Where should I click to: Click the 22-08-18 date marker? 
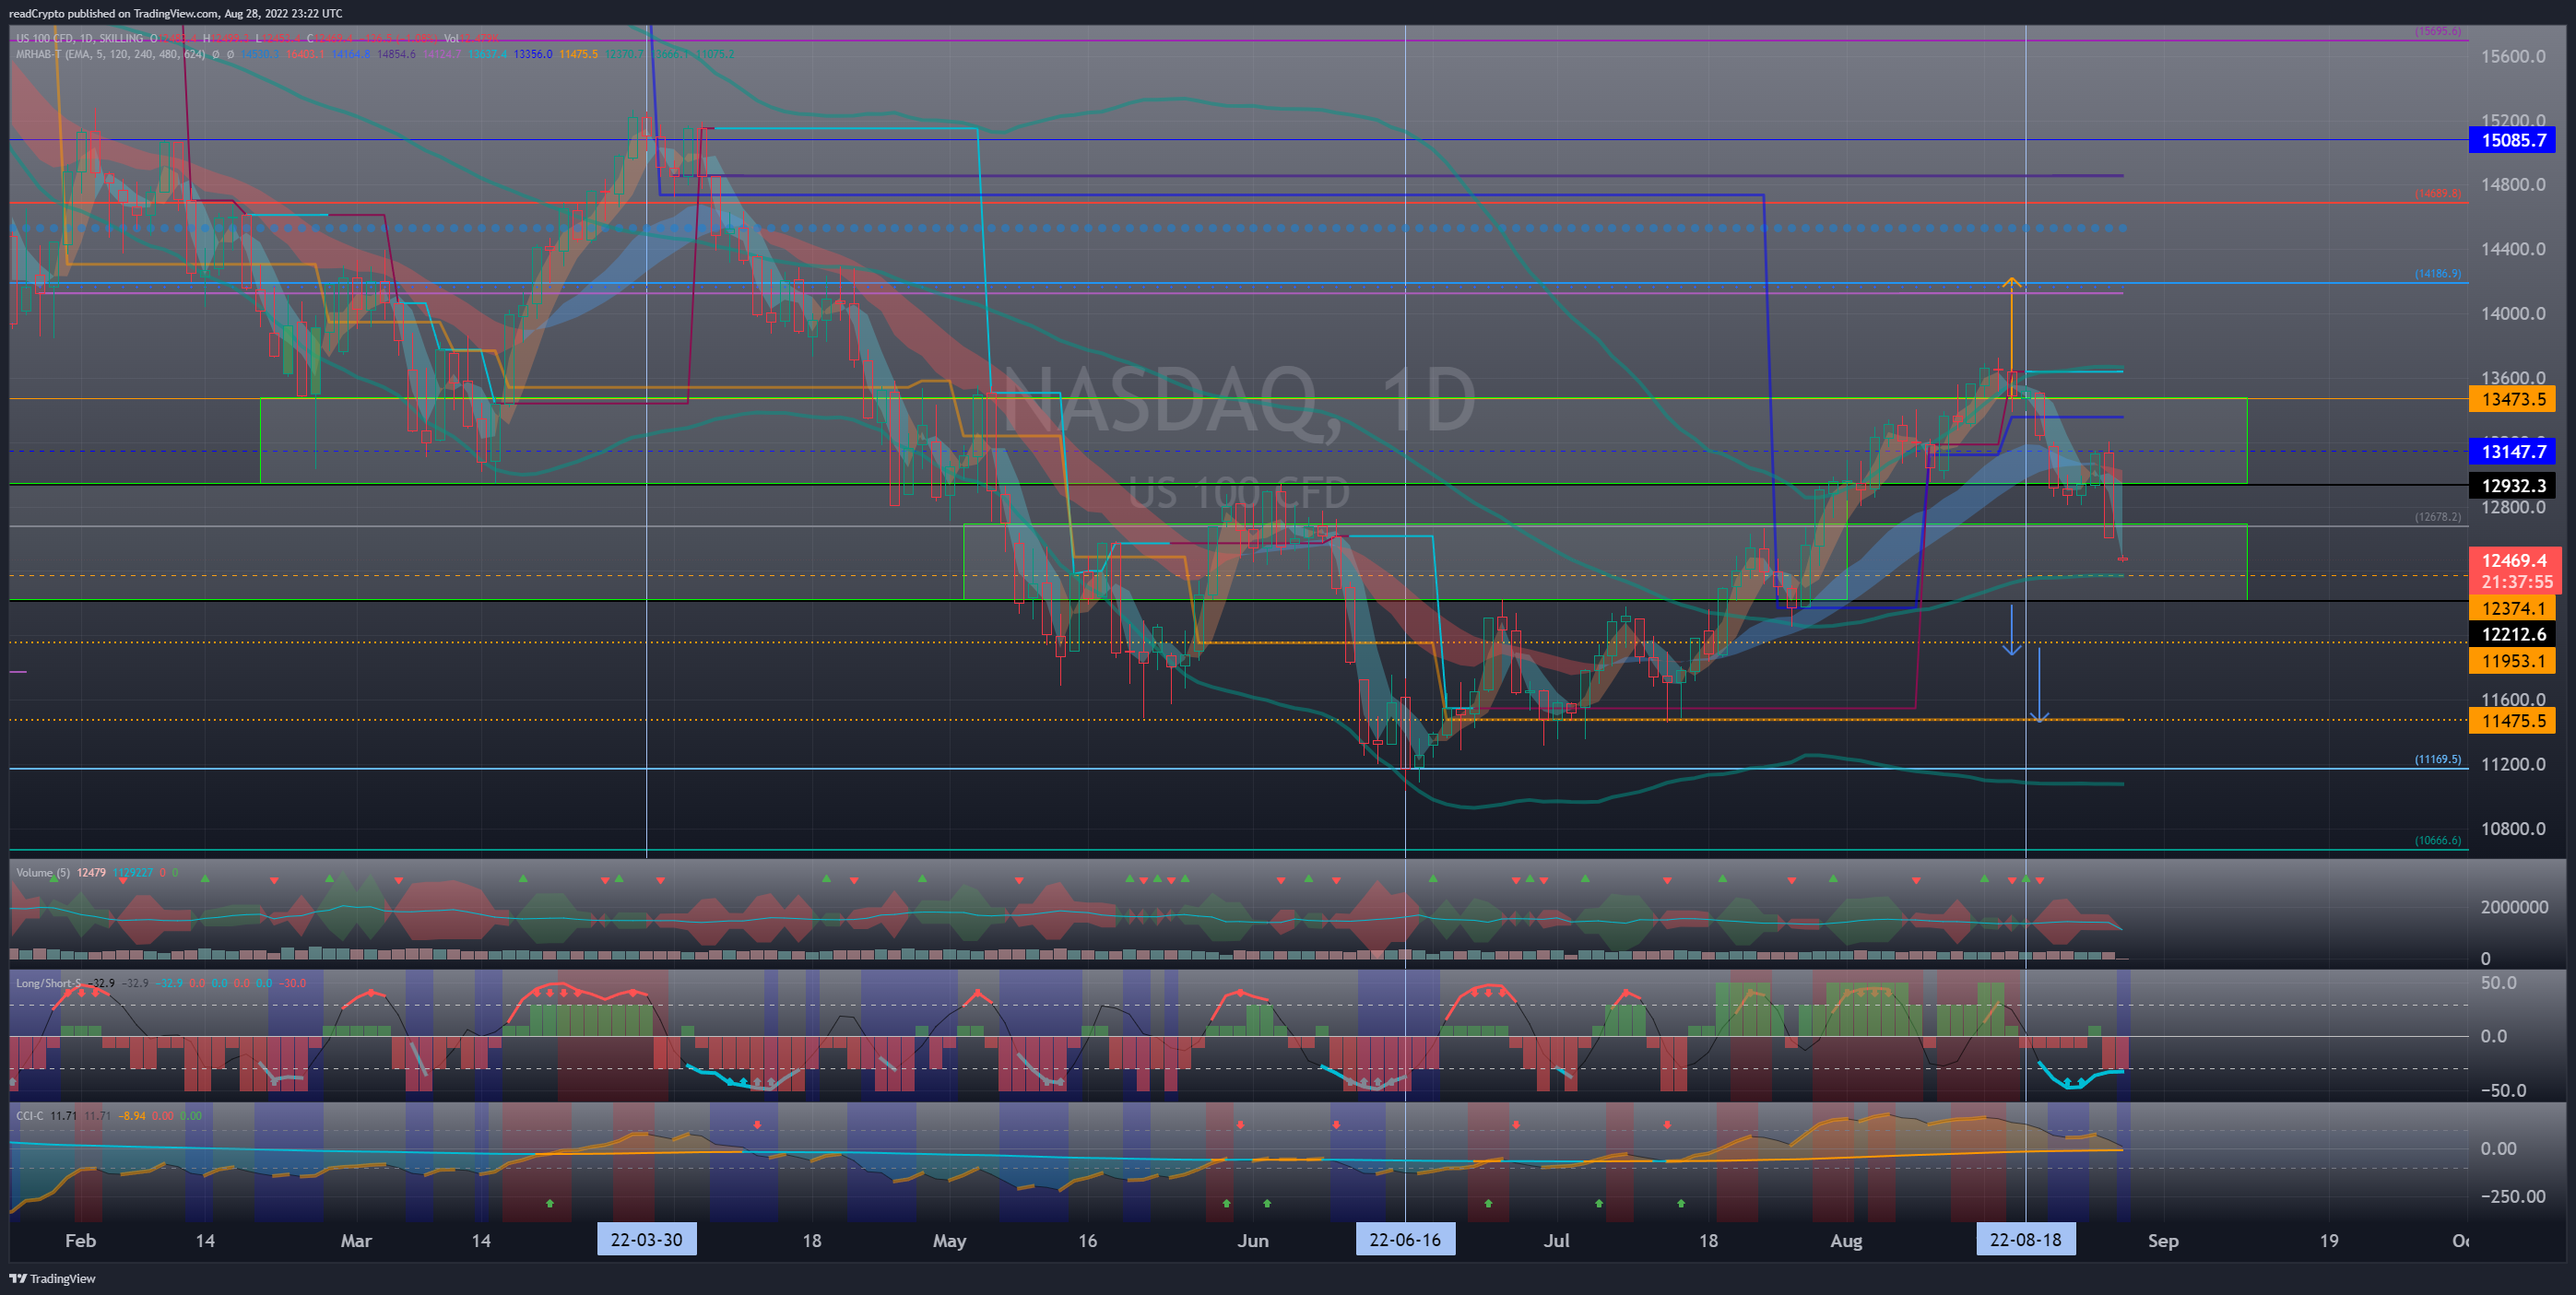pyautogui.click(x=2025, y=1240)
